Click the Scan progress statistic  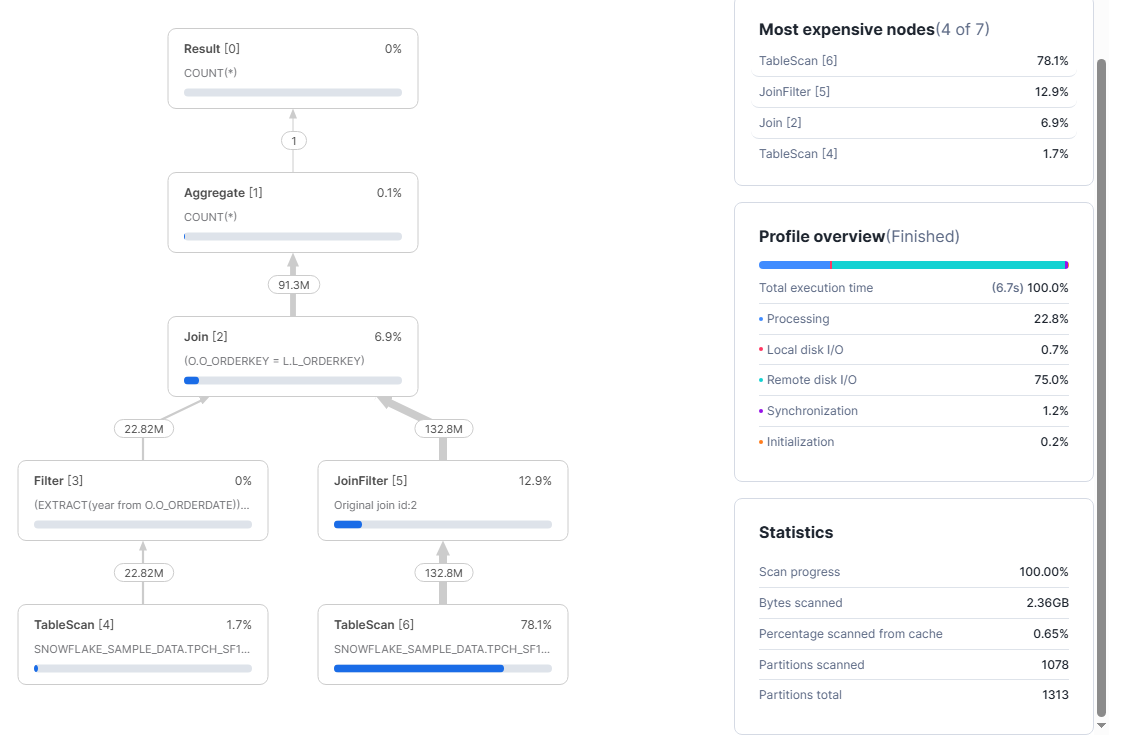coord(913,571)
